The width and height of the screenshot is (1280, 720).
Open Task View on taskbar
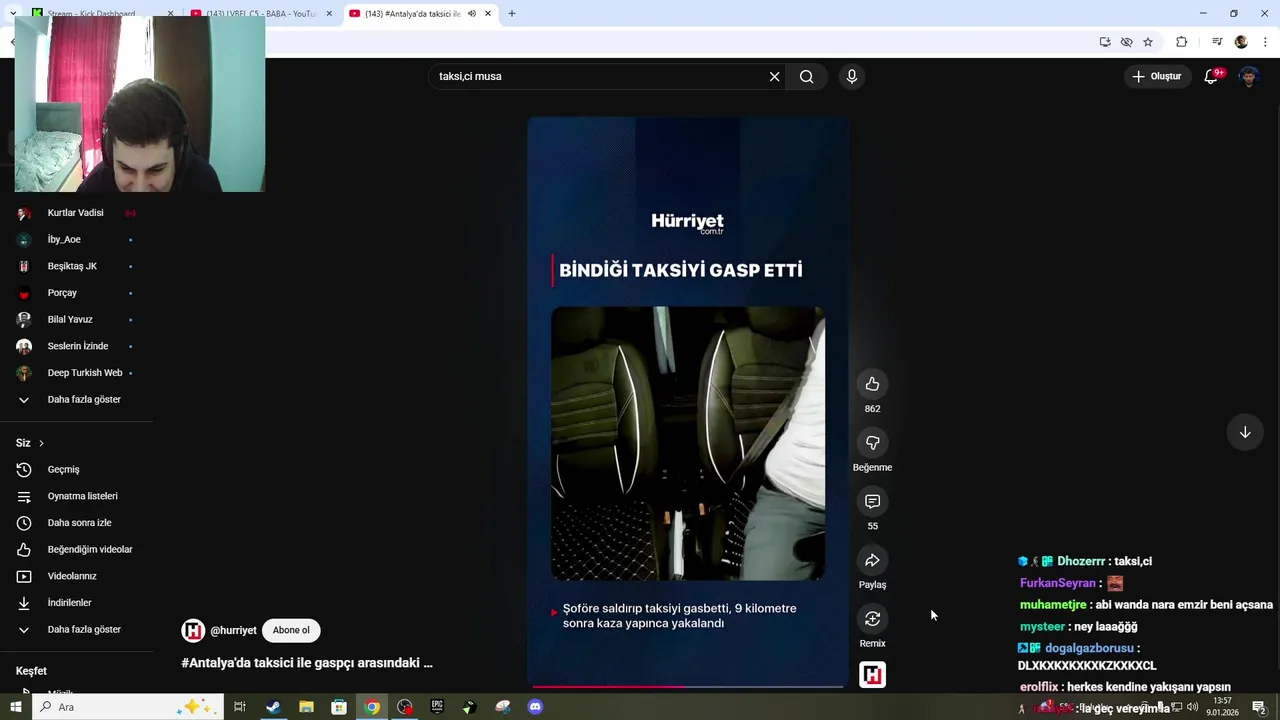(x=240, y=707)
